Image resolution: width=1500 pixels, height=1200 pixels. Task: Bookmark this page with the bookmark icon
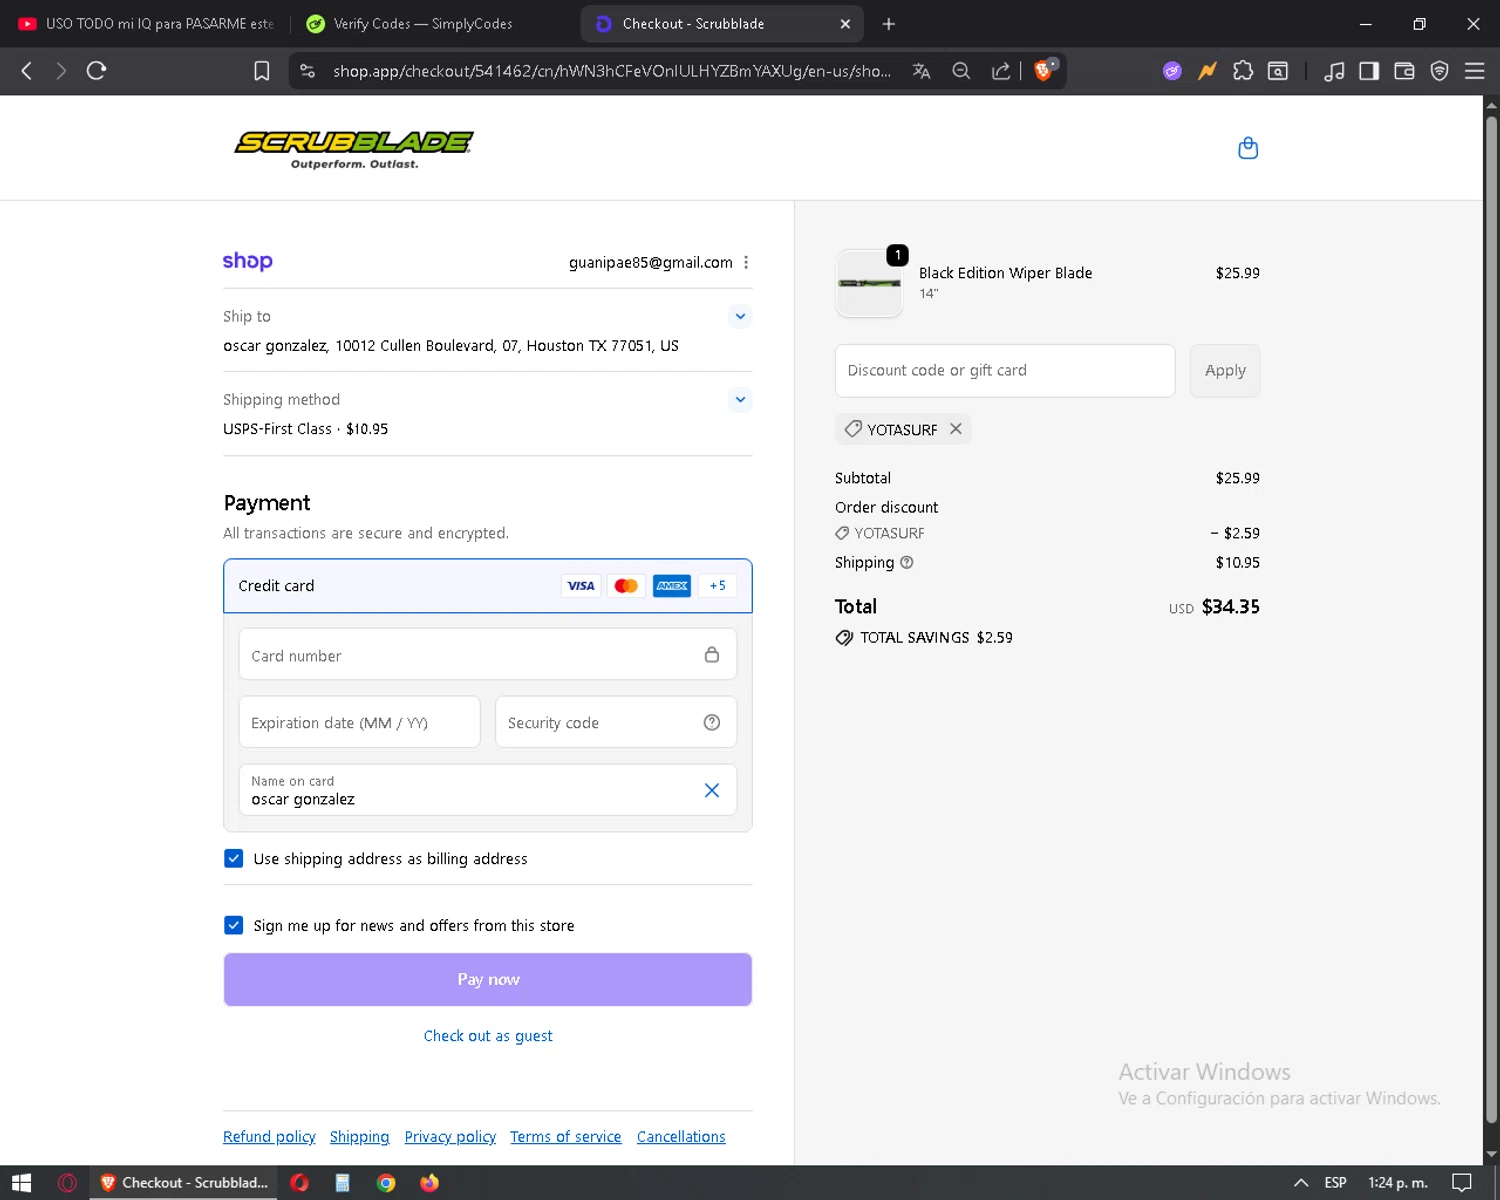(262, 71)
